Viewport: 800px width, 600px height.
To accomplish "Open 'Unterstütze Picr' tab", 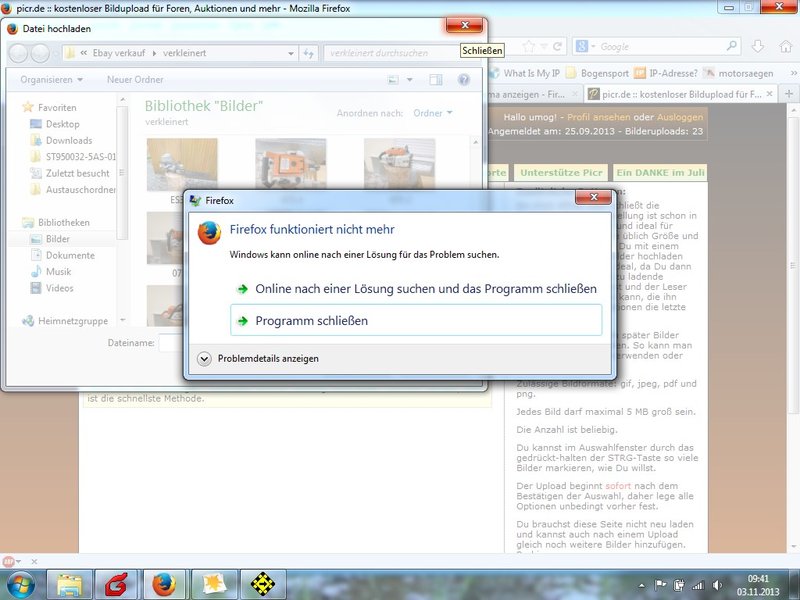I will [561, 172].
